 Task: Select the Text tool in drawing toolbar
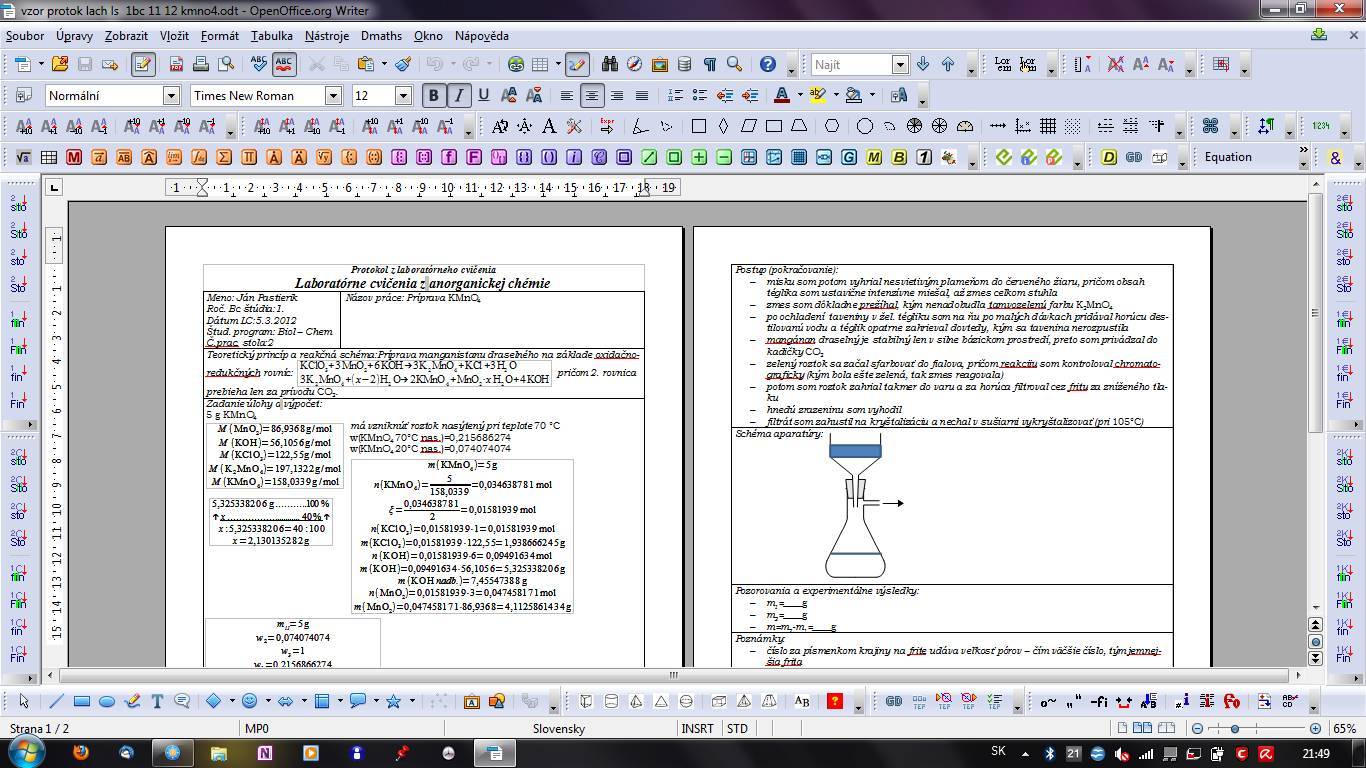click(x=157, y=701)
